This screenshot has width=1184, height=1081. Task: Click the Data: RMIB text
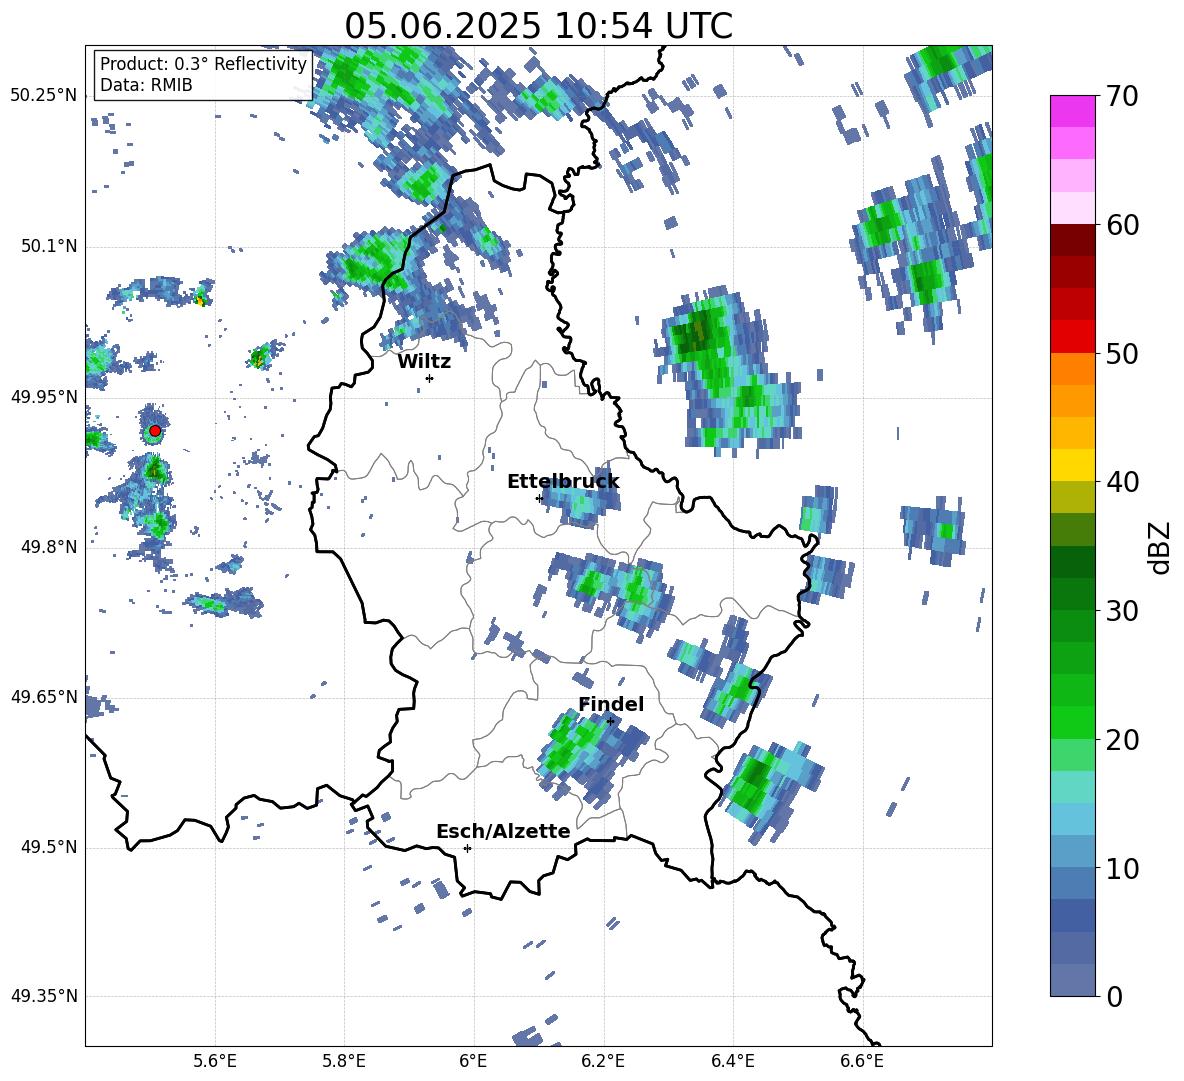coord(146,85)
